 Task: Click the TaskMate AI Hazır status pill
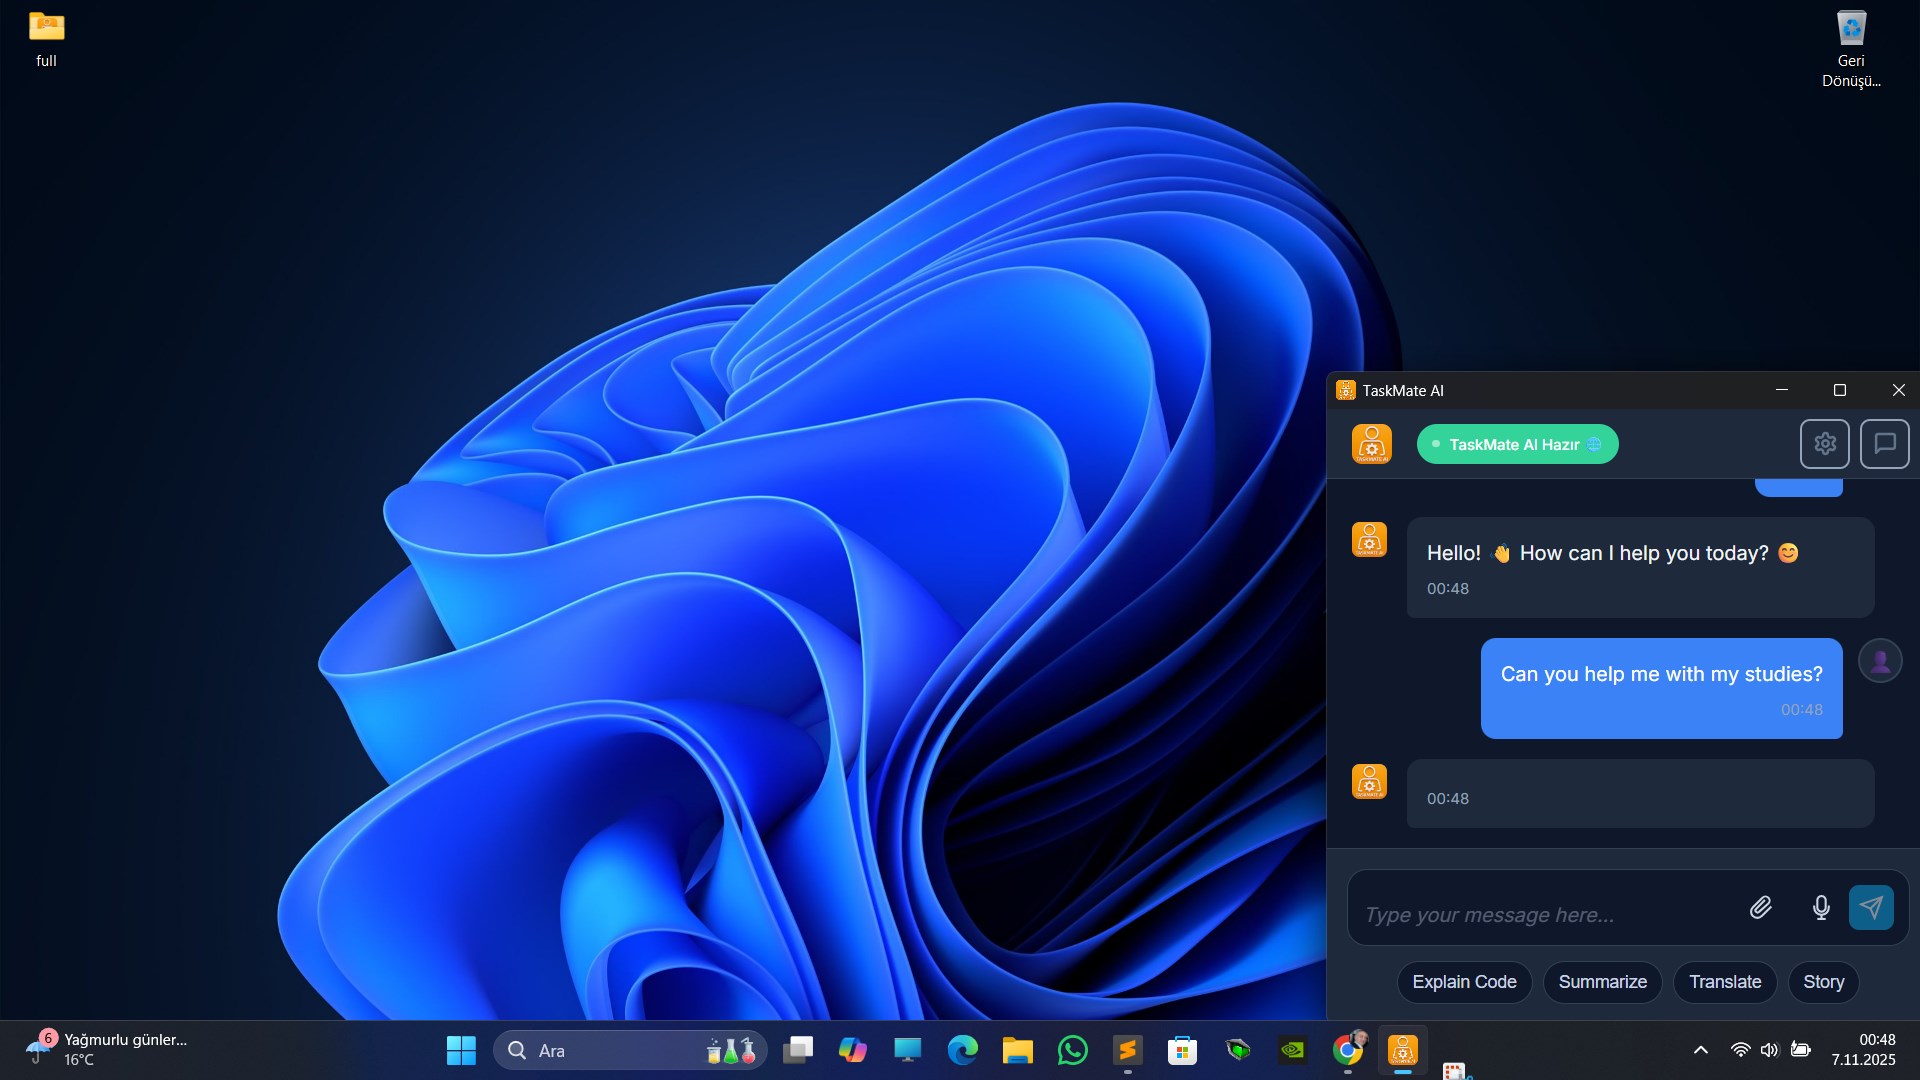[x=1517, y=444]
